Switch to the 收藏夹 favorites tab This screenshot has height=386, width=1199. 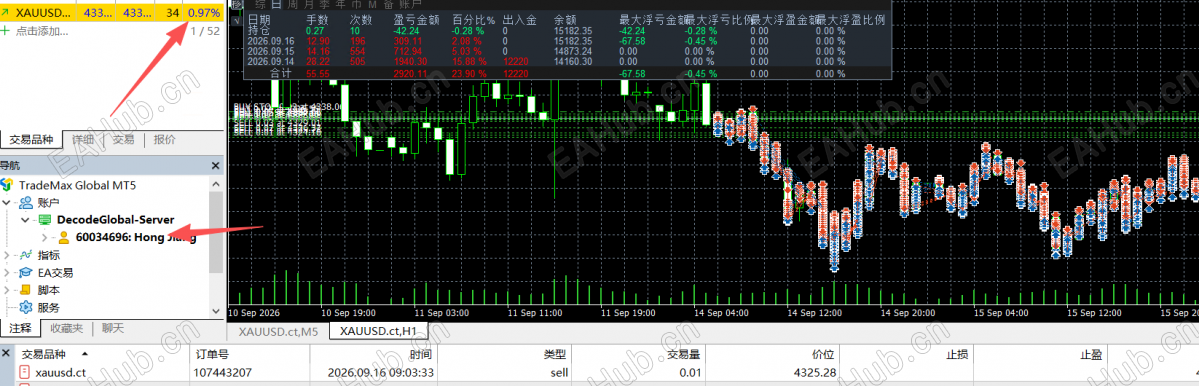coord(67,328)
